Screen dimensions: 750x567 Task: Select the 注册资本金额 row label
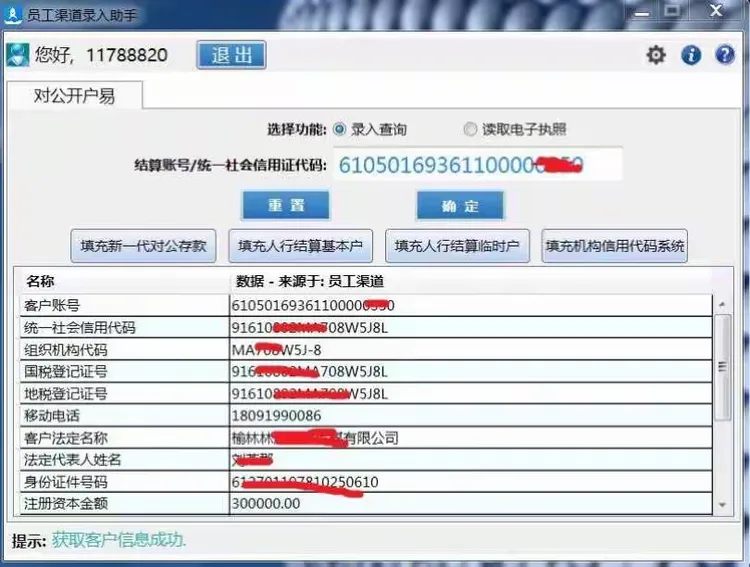(66, 503)
